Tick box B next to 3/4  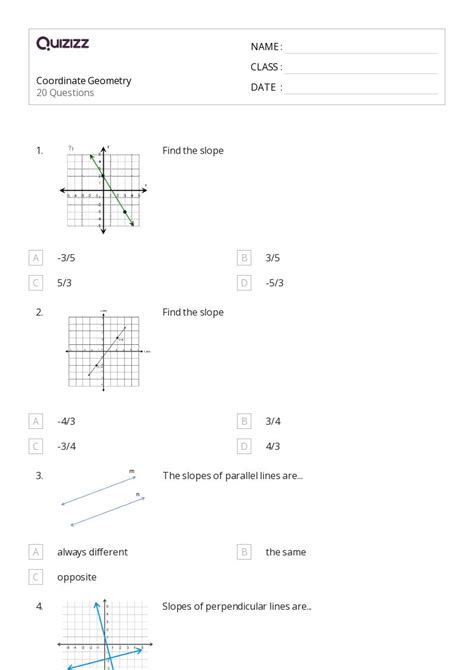tap(244, 421)
